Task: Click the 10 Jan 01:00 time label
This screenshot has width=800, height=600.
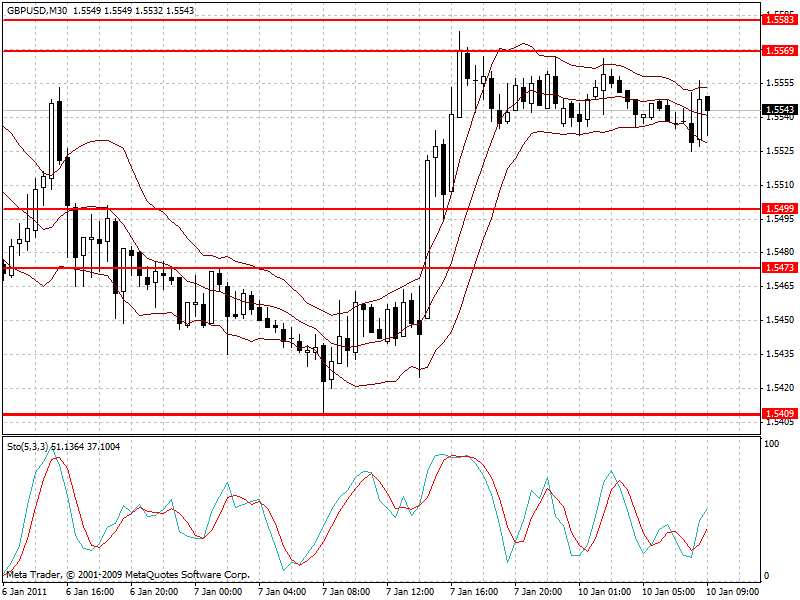Action: click(604, 592)
